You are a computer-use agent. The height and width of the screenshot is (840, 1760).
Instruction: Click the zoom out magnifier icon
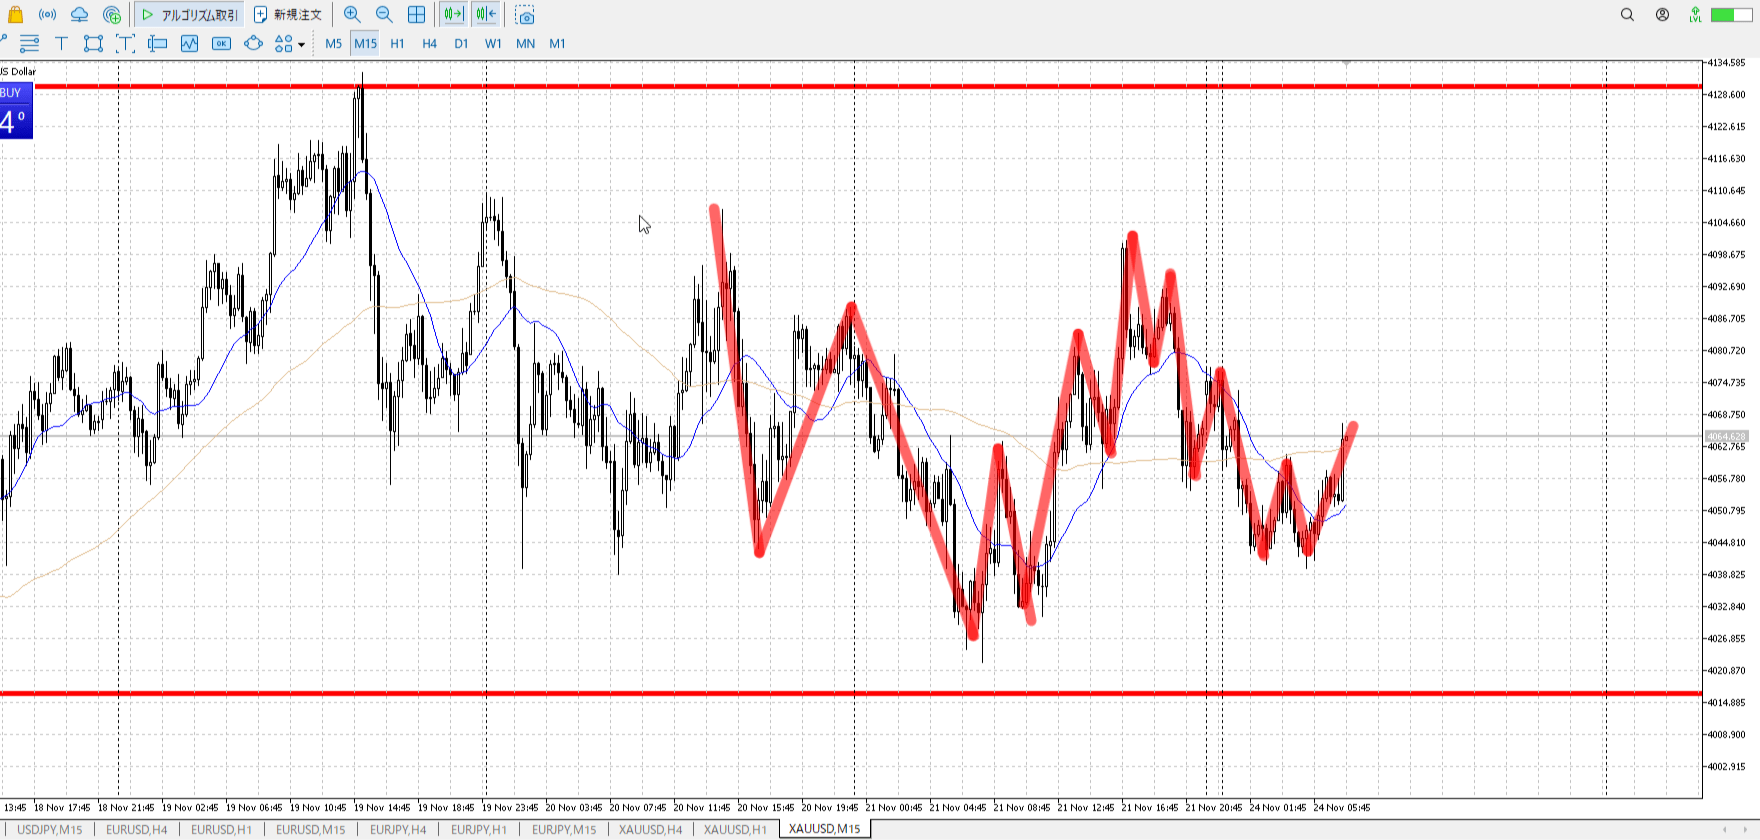point(384,15)
